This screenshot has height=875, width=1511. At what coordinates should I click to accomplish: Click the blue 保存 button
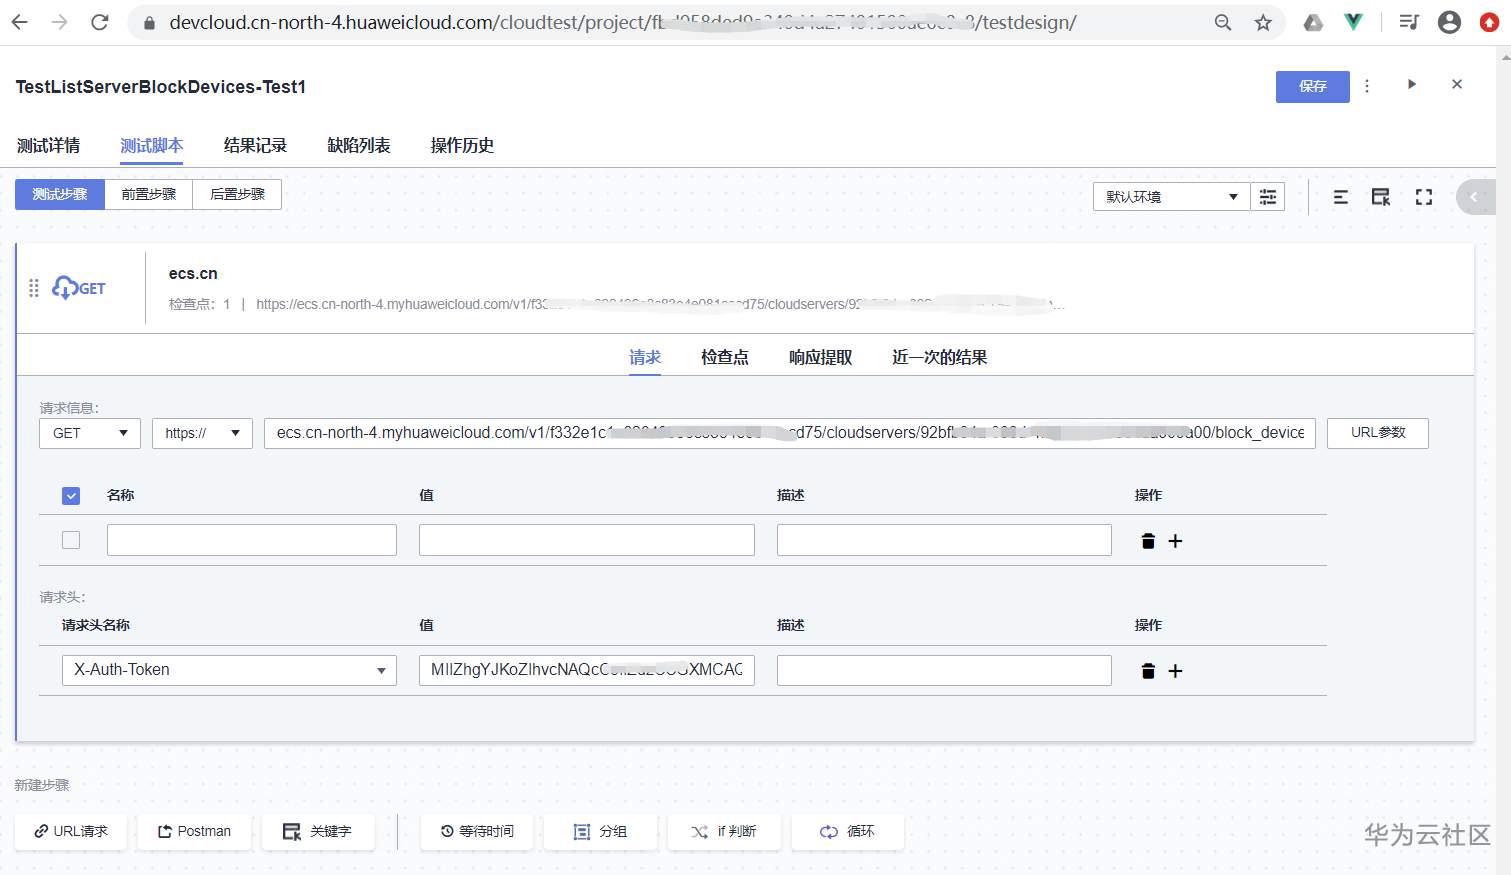(x=1313, y=87)
